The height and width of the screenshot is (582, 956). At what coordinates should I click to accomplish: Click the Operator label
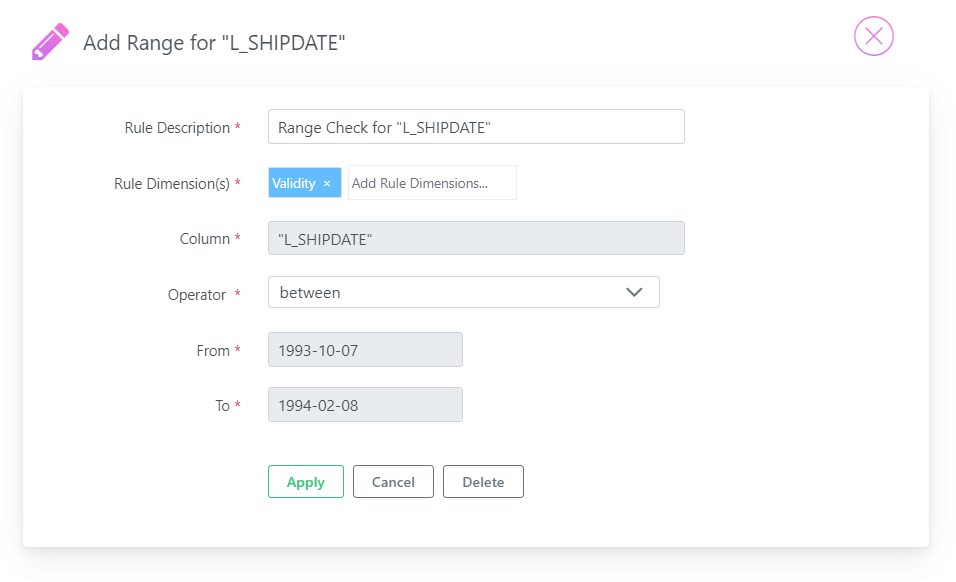tap(196, 295)
